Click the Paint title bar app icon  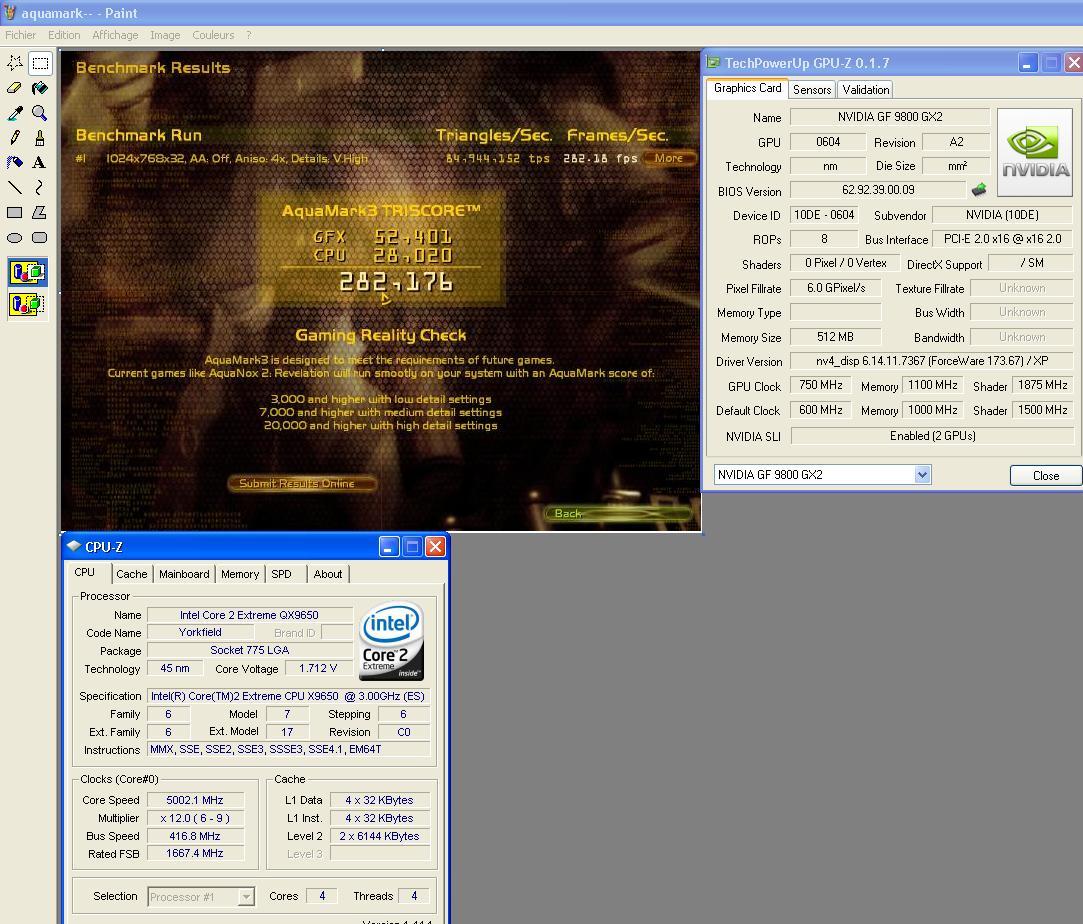point(10,13)
